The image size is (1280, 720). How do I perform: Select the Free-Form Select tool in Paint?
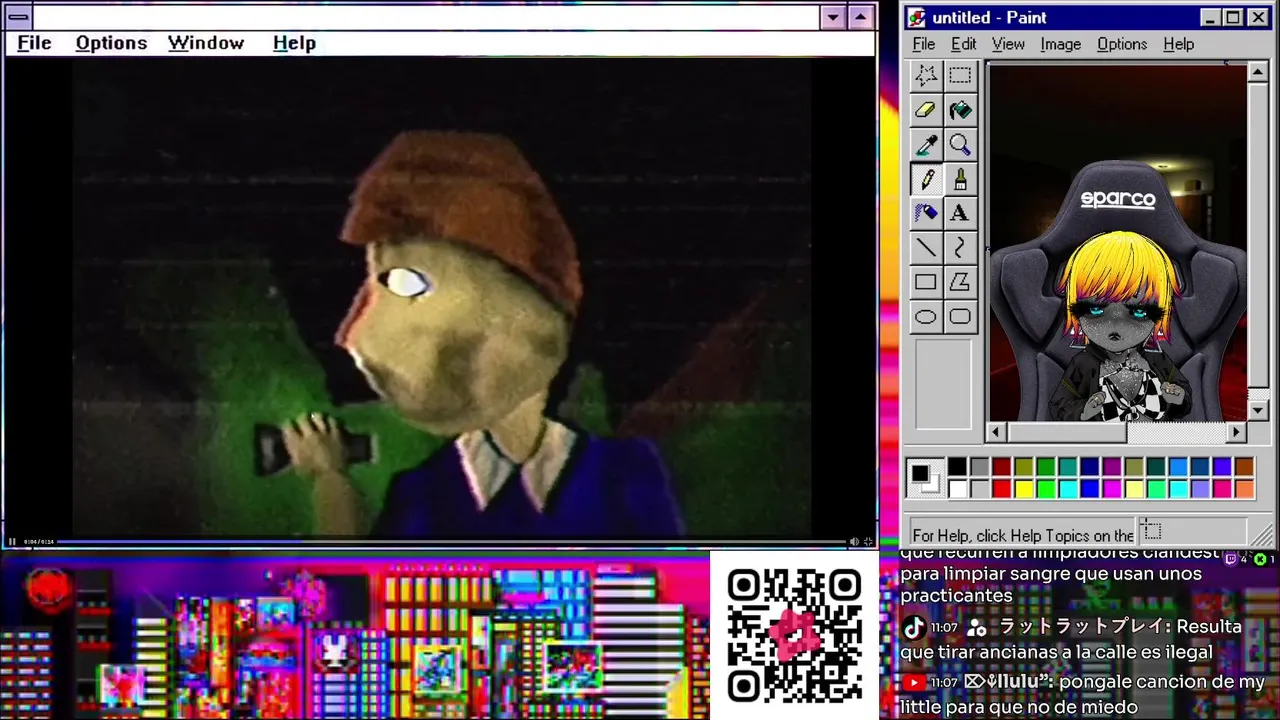point(926,76)
